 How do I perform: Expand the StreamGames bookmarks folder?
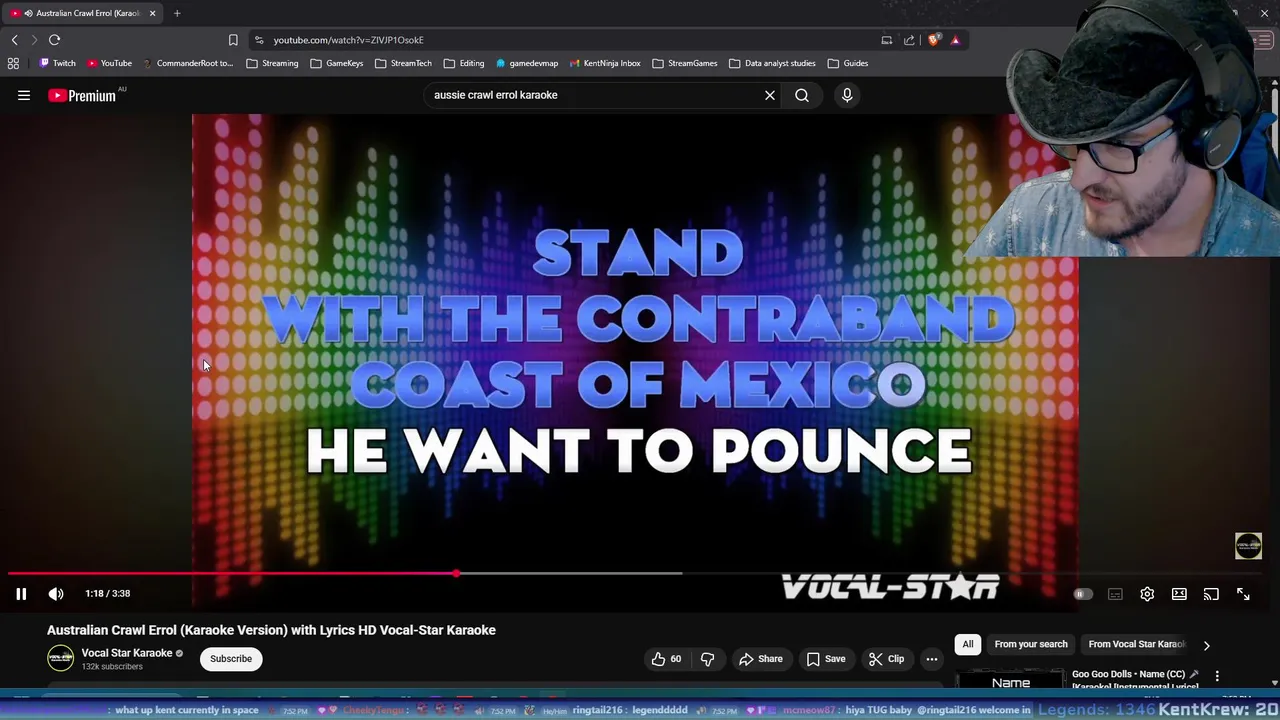685,63
